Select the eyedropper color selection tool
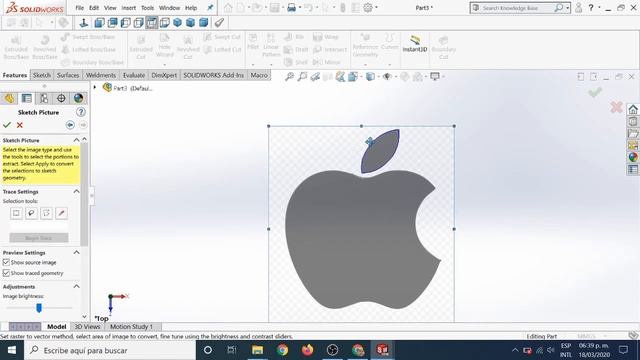This screenshot has width=640, height=360. 62,213
